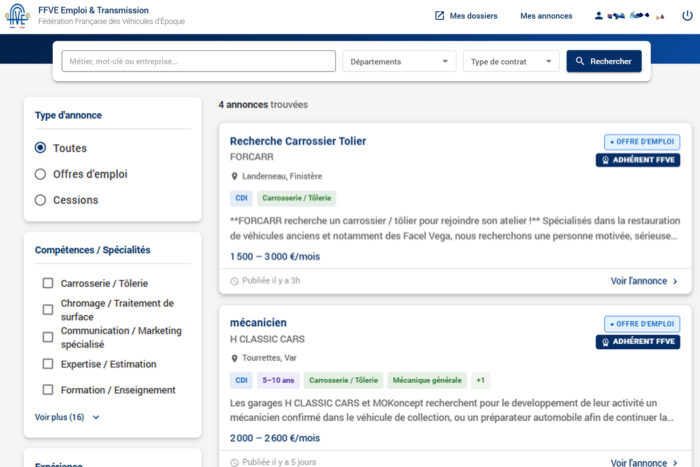Click the 5–10 ans experience tag
Image resolution: width=700 pixels, height=467 pixels.
coord(278,380)
